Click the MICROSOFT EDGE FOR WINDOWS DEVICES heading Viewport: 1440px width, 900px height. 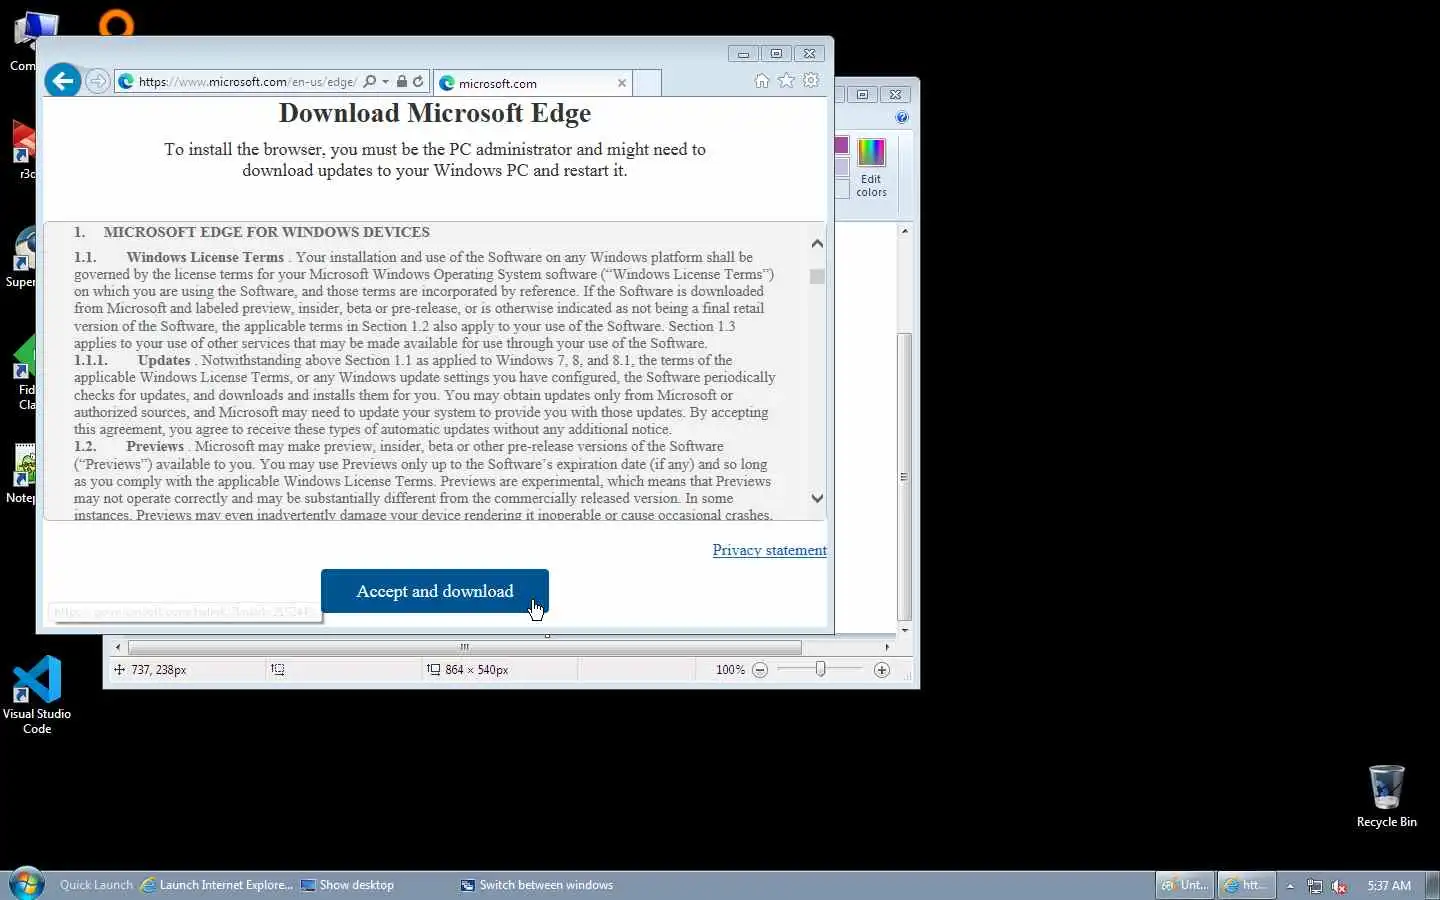click(267, 232)
